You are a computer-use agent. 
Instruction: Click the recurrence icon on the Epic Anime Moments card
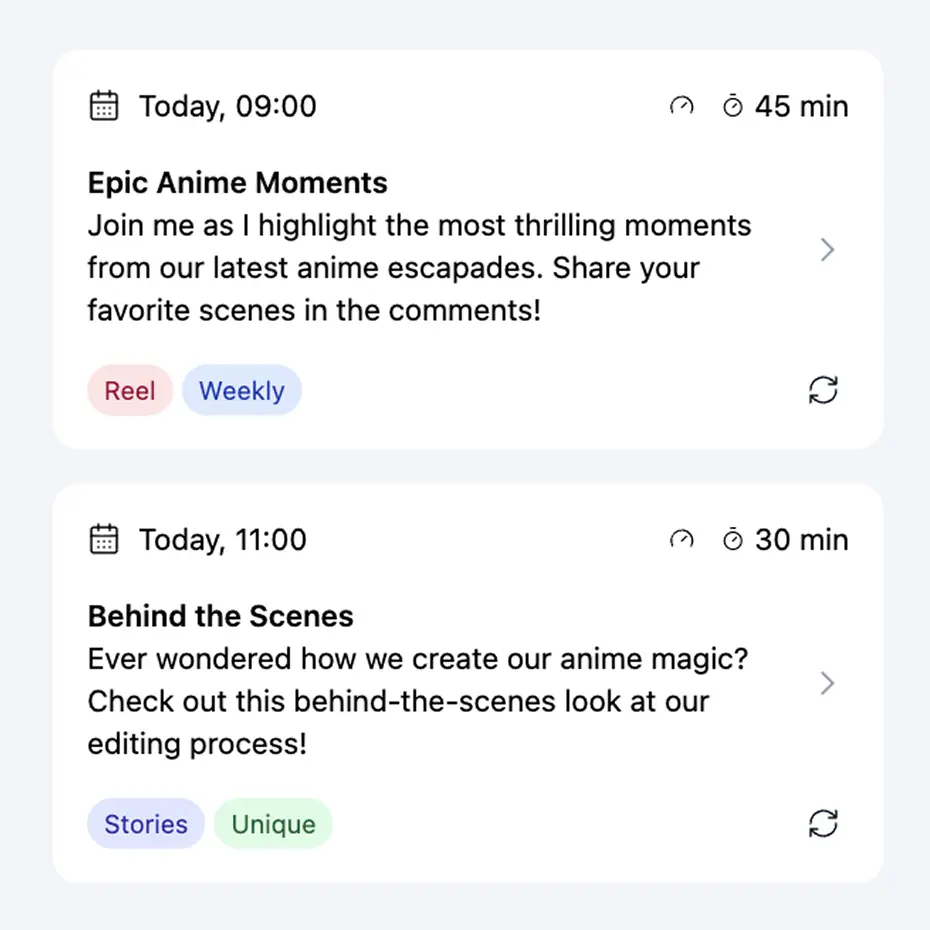tap(822, 390)
